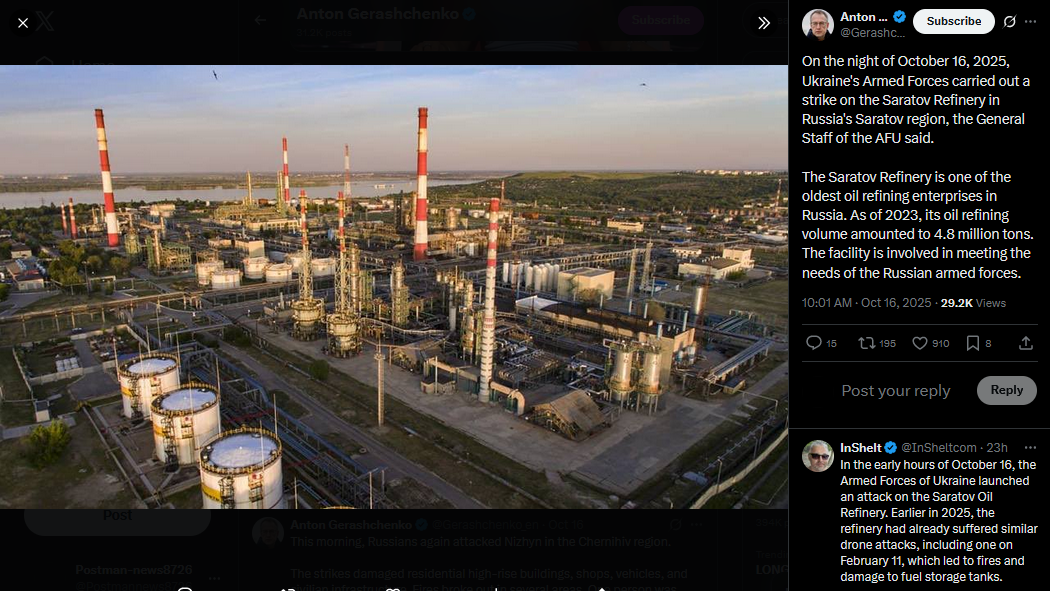Open more options on InShelt's reply
Viewport: 1050px width, 591px height.
coord(1030,448)
